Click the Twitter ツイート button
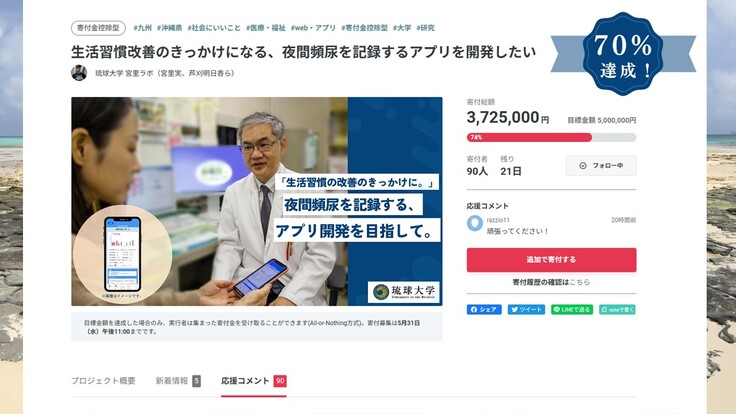Screen dimensions: 736x414 tap(526, 309)
